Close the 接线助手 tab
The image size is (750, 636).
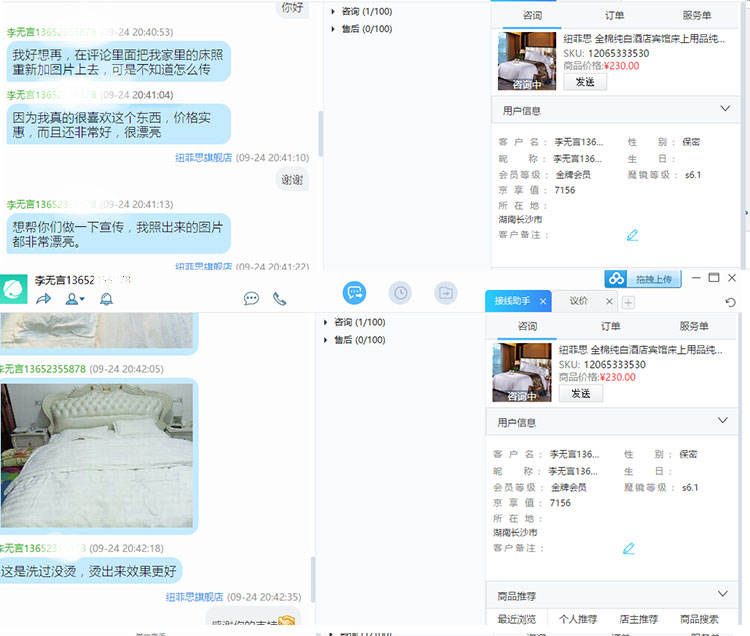543,301
